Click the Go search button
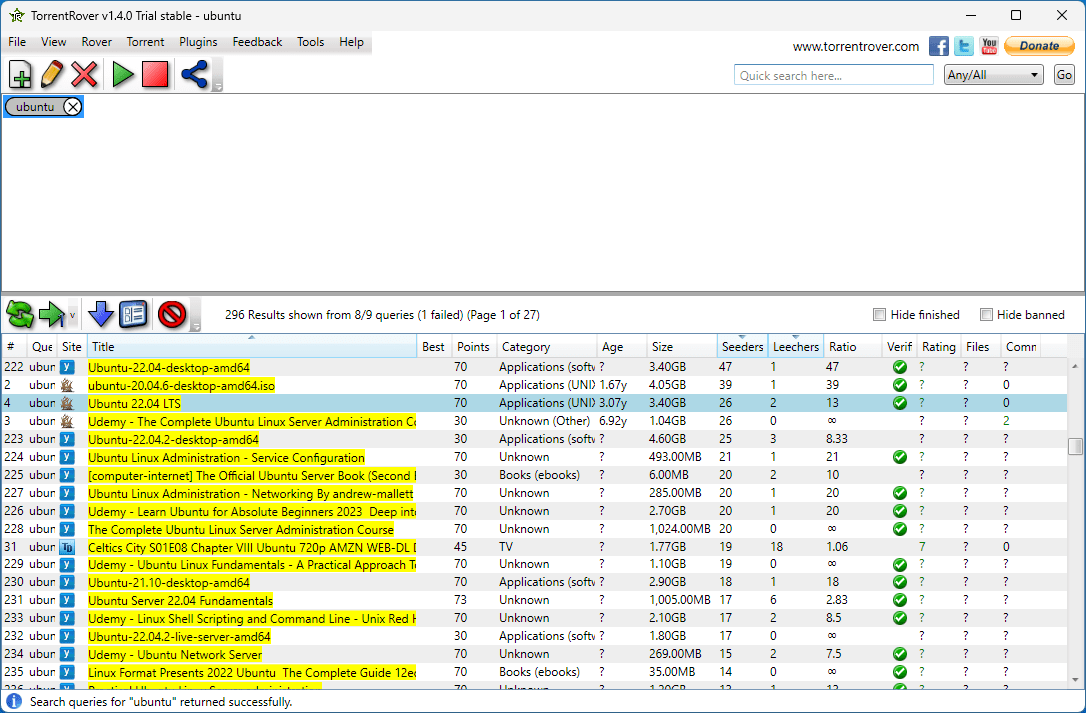This screenshot has height=713, width=1086. tap(1064, 75)
